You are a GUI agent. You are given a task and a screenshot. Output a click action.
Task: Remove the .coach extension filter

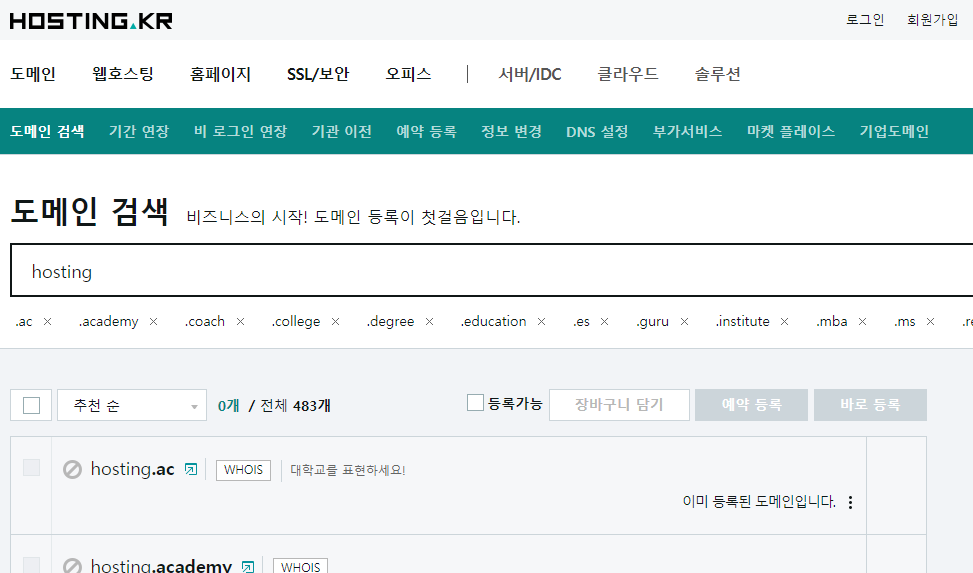pyautogui.click(x=240, y=322)
